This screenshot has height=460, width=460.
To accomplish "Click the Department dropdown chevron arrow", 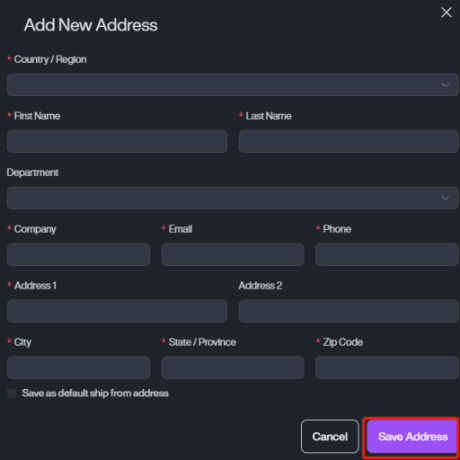I will click(445, 198).
